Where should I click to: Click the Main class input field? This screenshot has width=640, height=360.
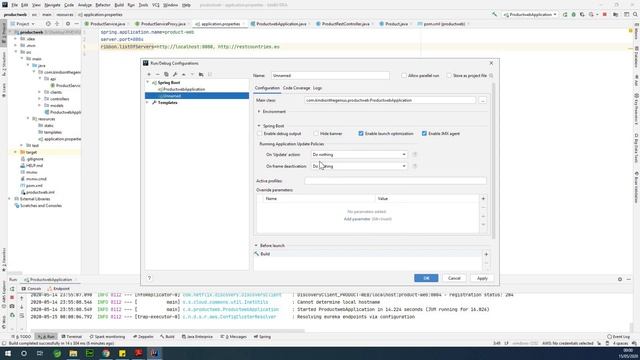[x=390, y=100]
